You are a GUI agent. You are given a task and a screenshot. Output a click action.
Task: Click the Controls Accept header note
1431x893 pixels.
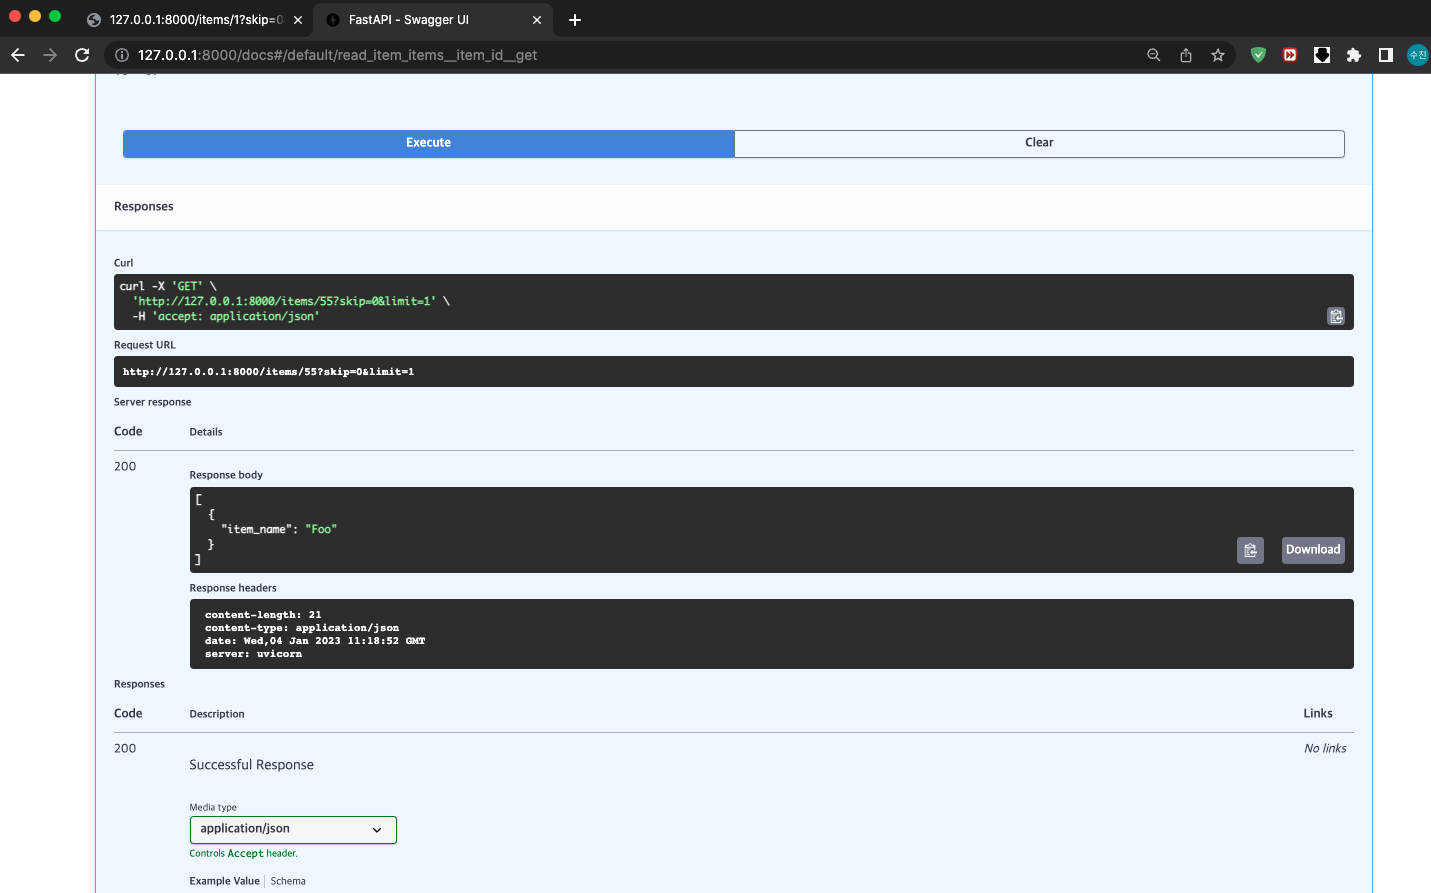coord(244,854)
